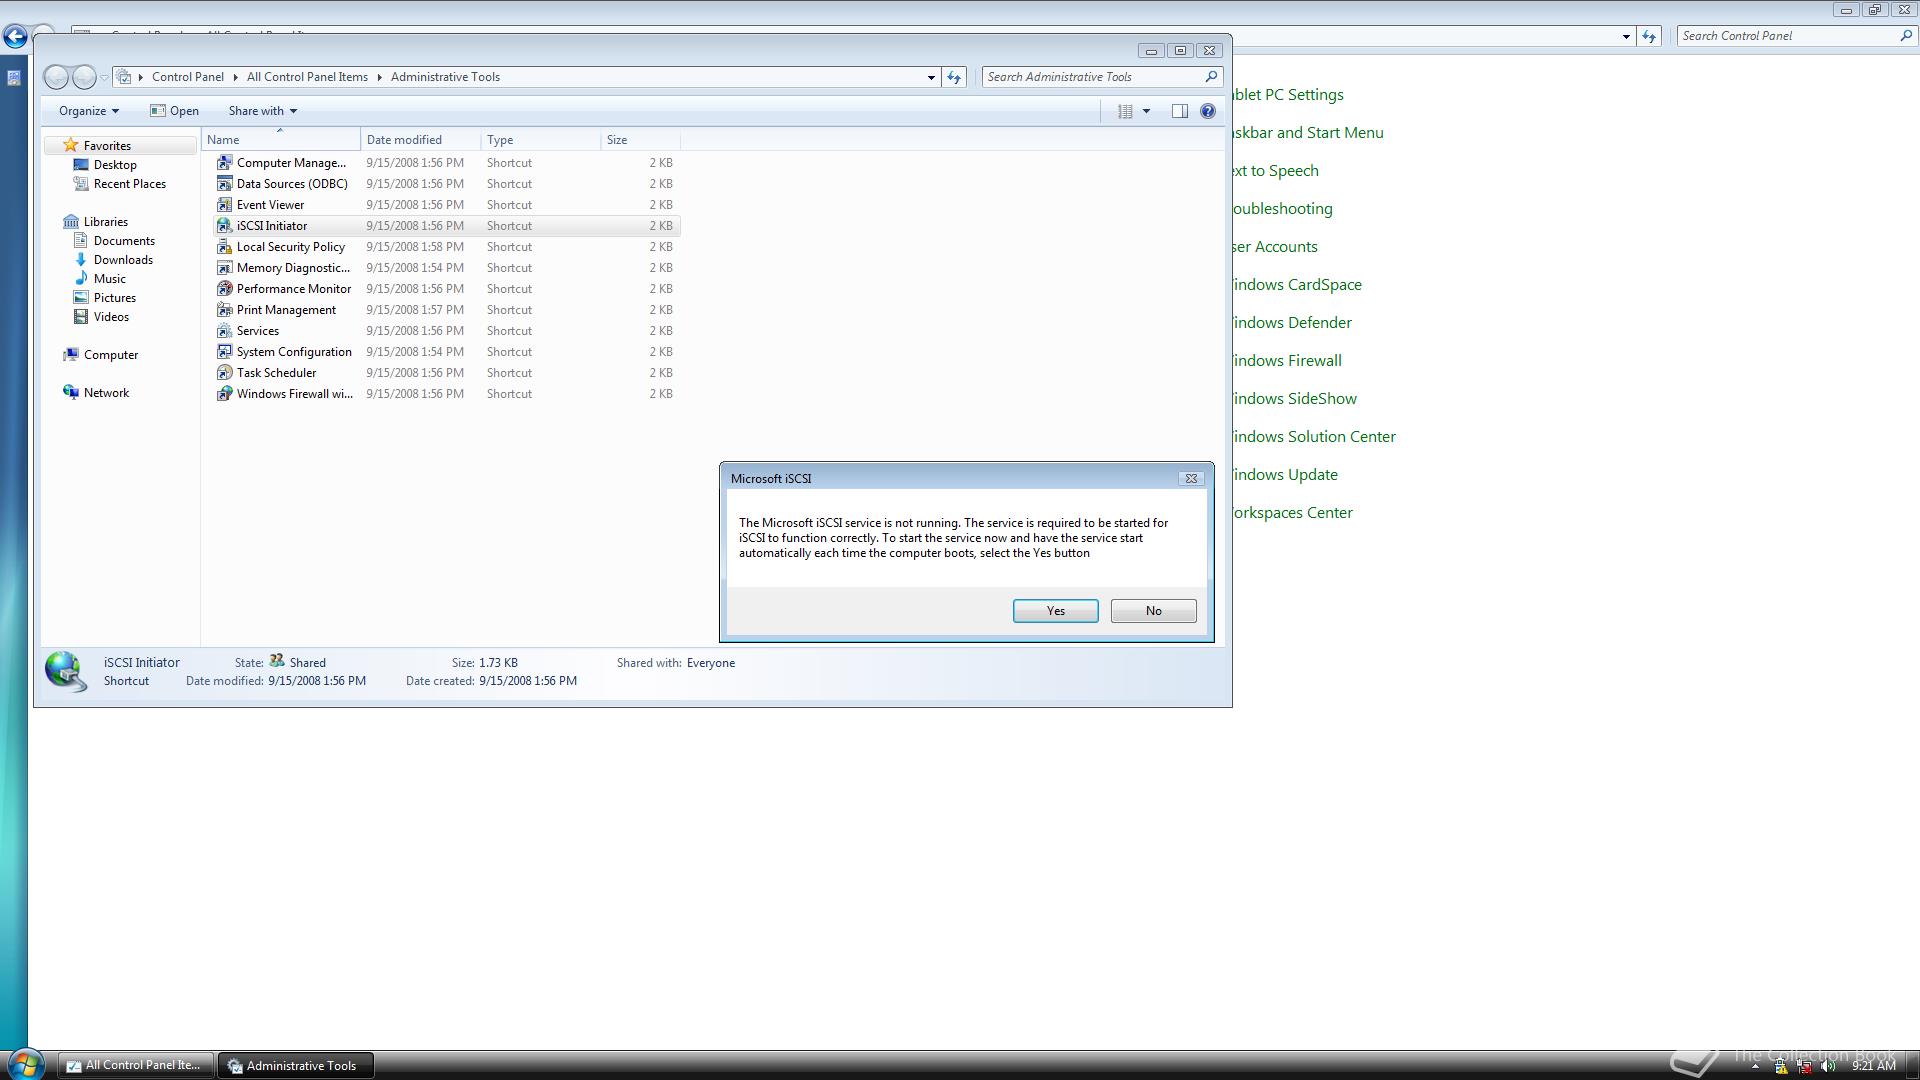Click Services gear icon

click(x=225, y=331)
